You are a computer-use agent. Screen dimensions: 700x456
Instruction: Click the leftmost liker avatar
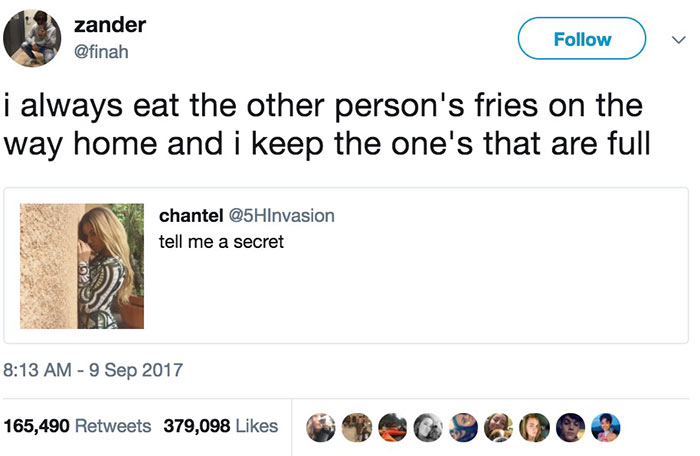[320, 428]
